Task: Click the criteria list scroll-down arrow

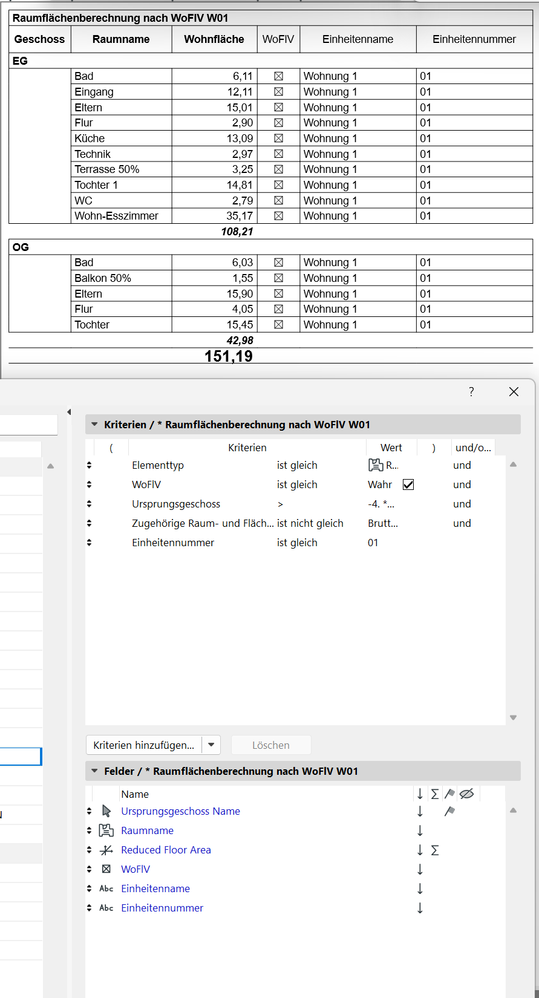Action: [x=514, y=718]
